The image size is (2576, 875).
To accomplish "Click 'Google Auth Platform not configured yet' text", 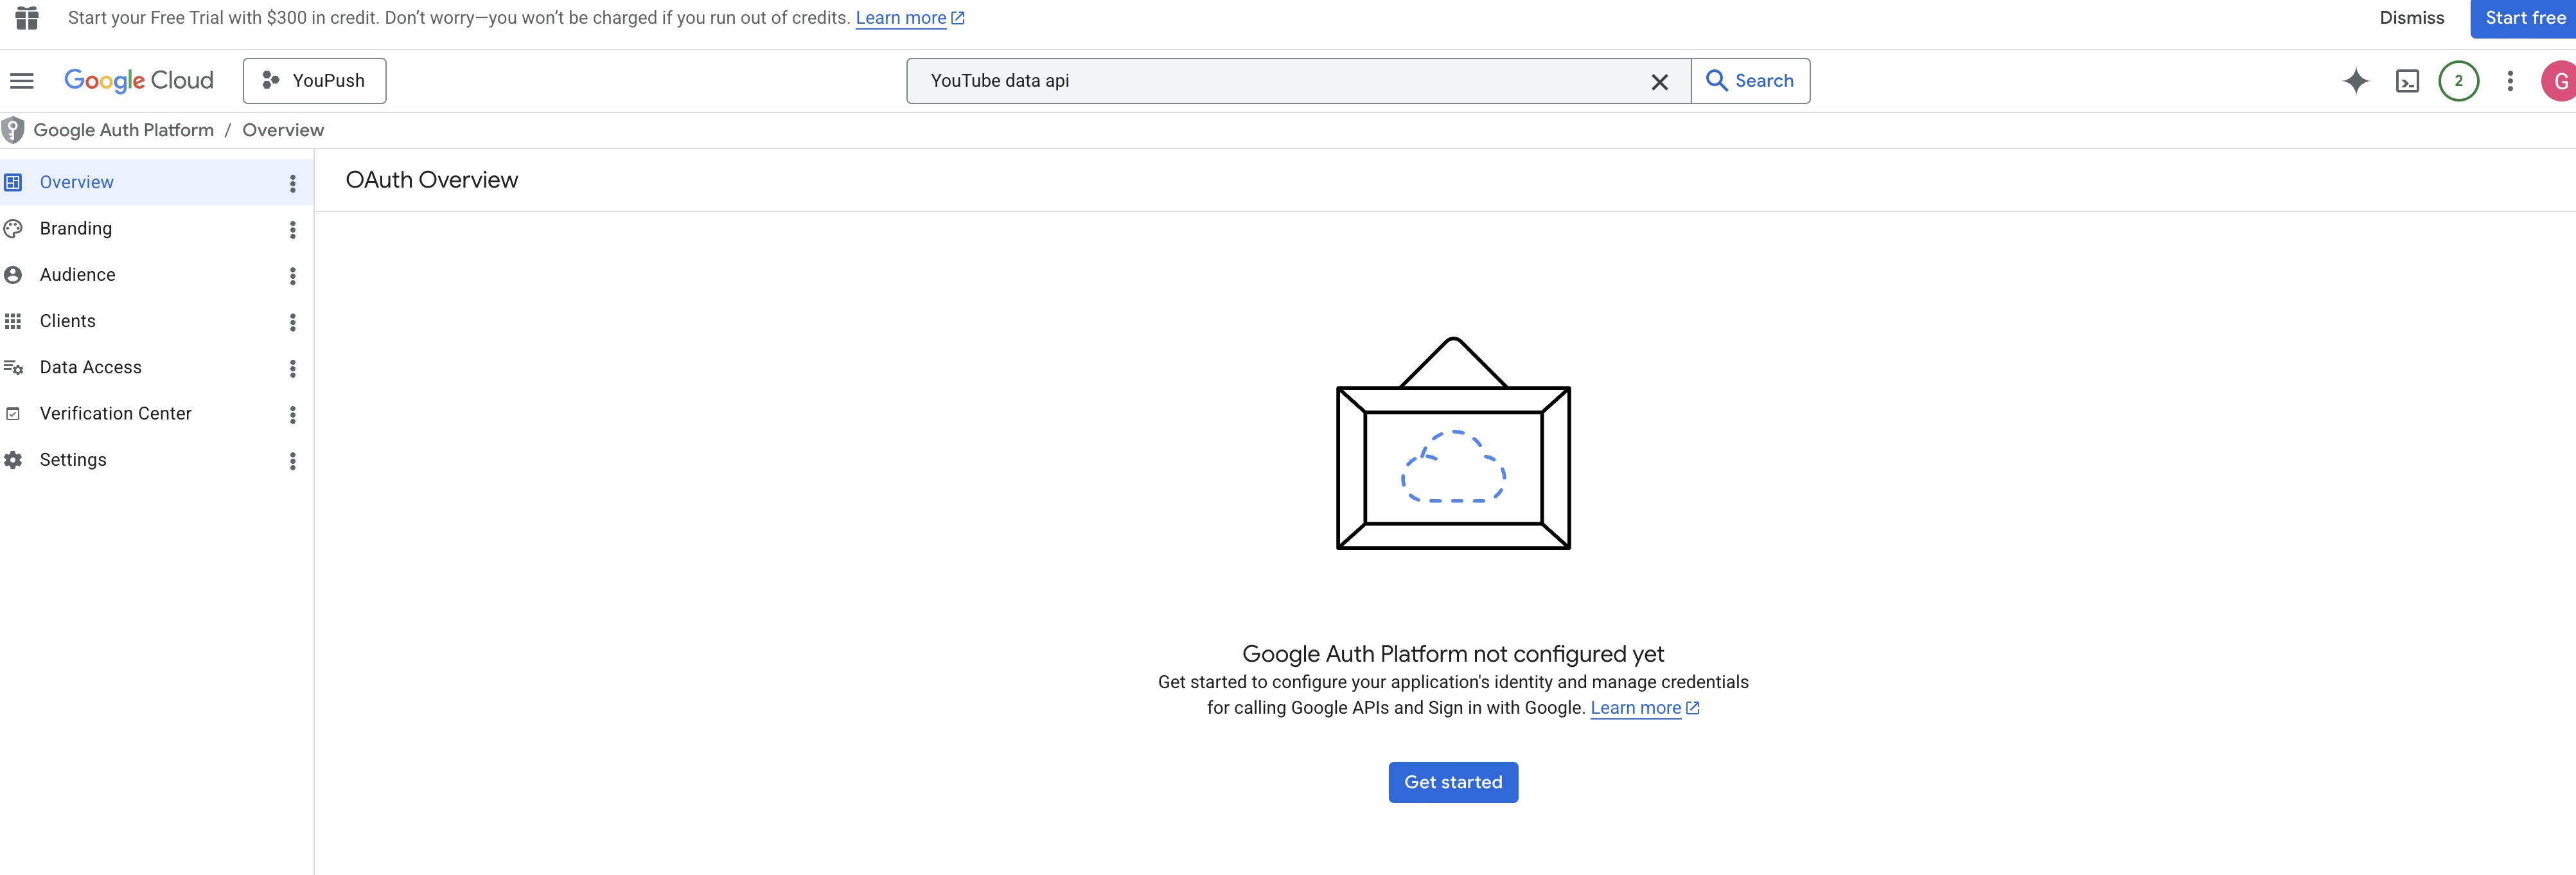I will pos(1453,654).
